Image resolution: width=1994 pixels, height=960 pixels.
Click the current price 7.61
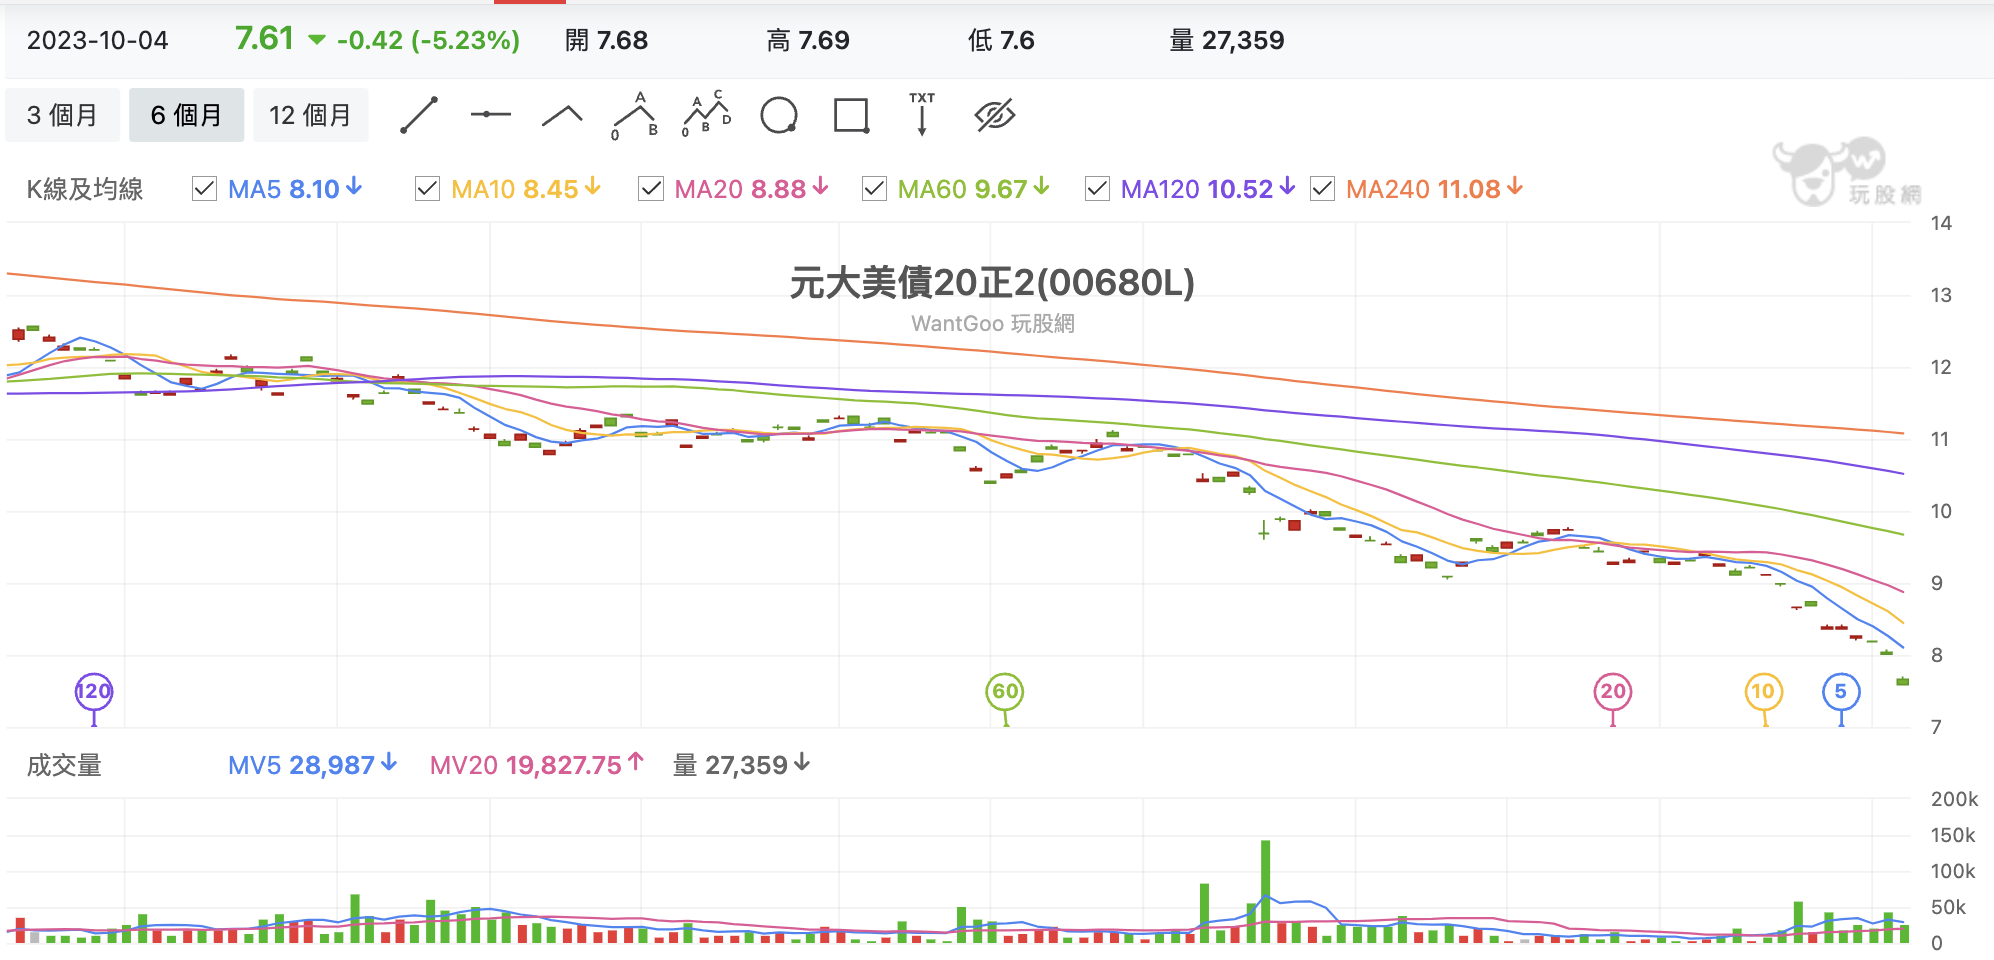(265, 38)
